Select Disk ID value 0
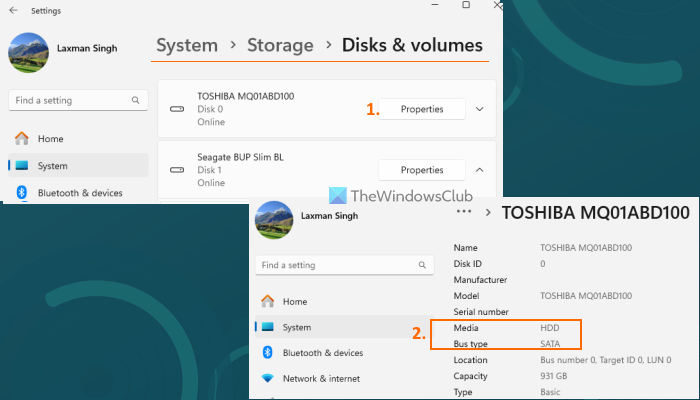Screen dimensions: 700x400 [x=542, y=264]
